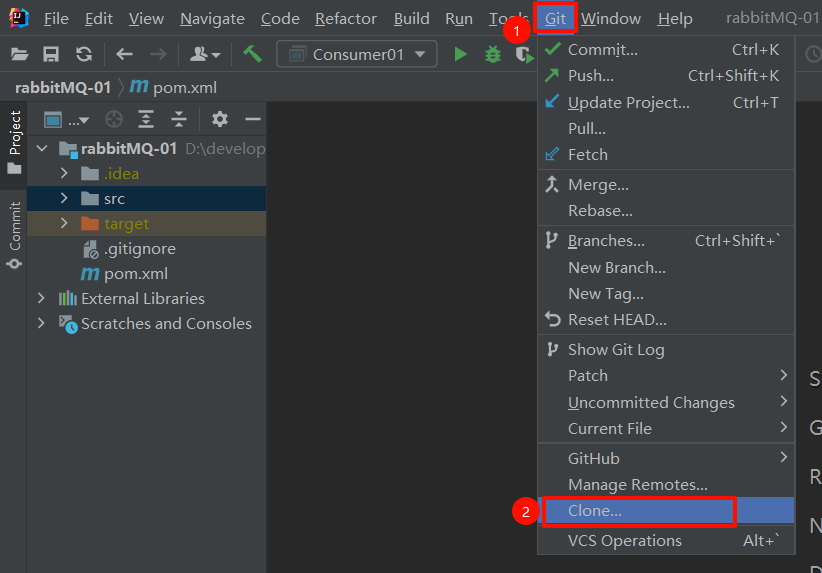Screen dimensions: 822x573
Task: Open the Project tool window tab
Action: point(15,142)
